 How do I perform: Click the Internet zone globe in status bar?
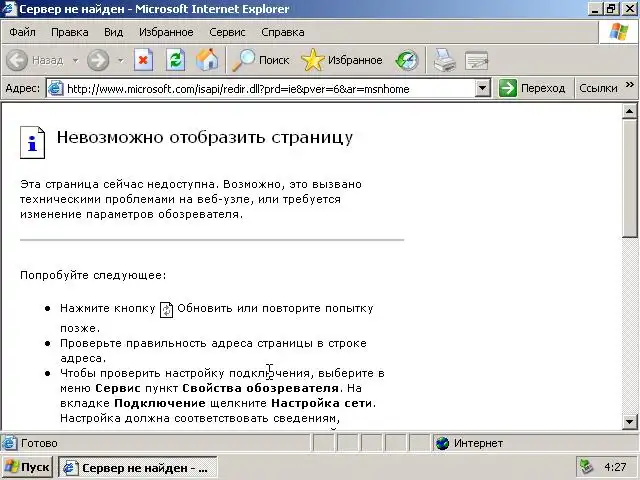pyautogui.click(x=442, y=443)
